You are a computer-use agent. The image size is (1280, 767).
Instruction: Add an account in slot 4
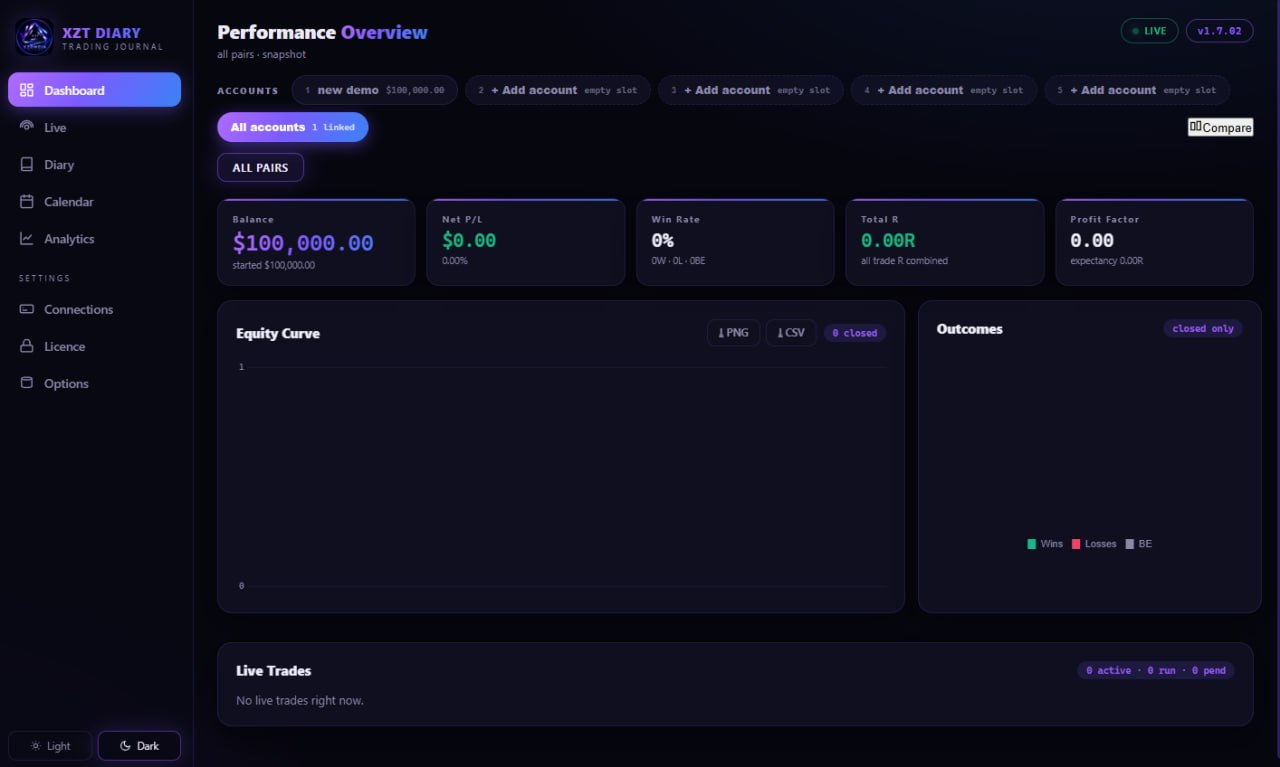(x=944, y=90)
